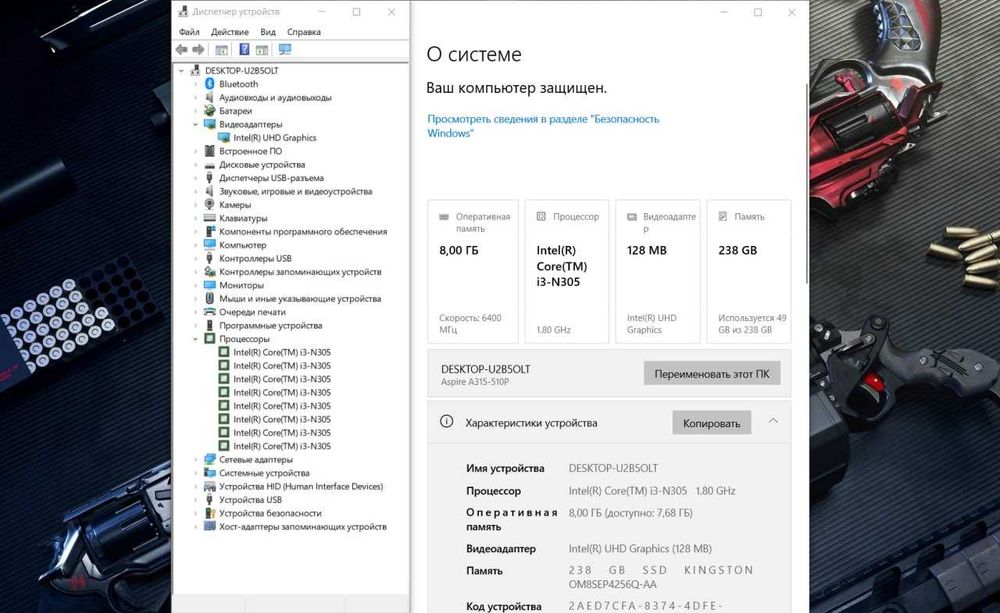
Task: Select the Контроллеры USB icon
Action: click(x=210, y=258)
